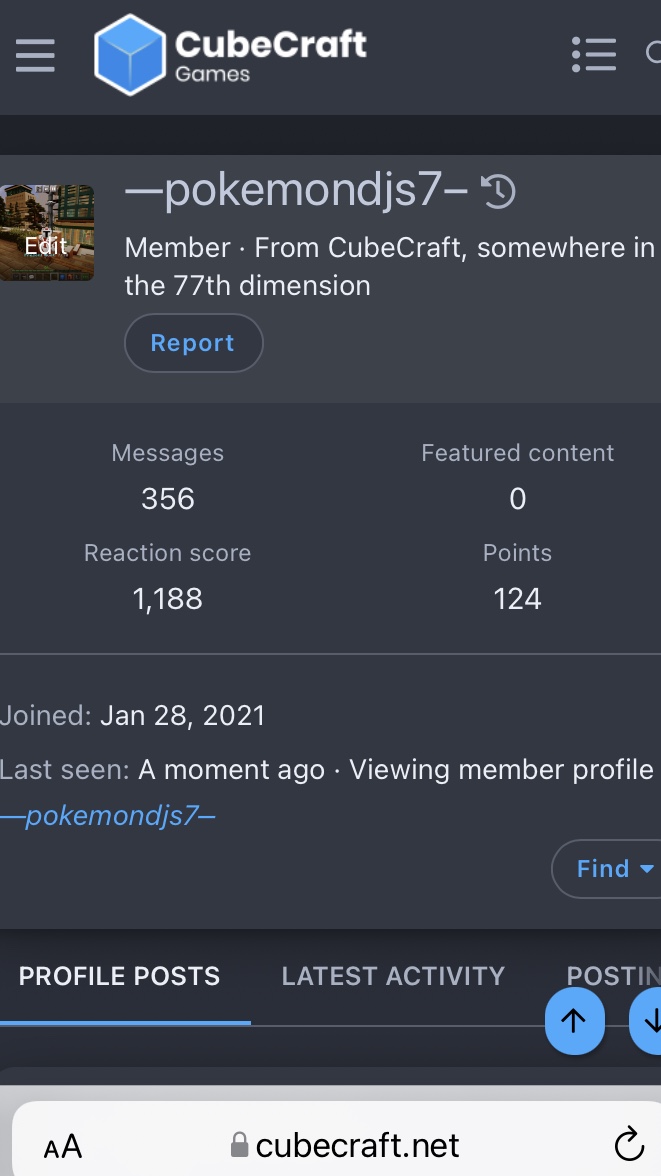This screenshot has height=1176, width=661.
Task: Open the AA text size menu
Action: click(x=62, y=1146)
